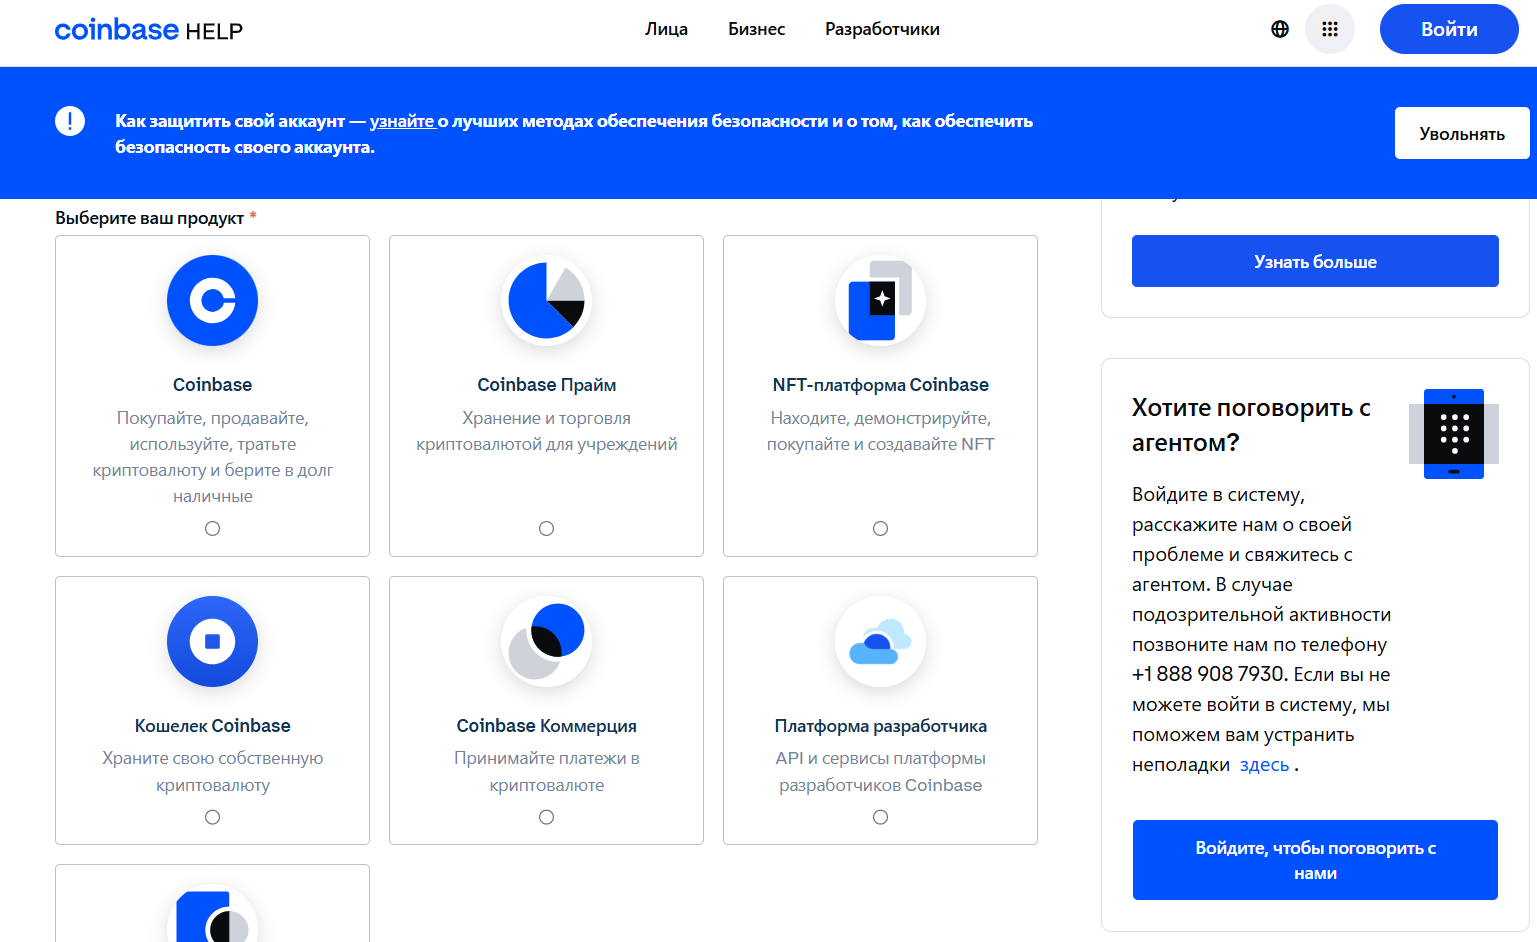The height and width of the screenshot is (942, 1537).
Task: Click the Кошелек Coinbase card title
Action: tap(212, 726)
